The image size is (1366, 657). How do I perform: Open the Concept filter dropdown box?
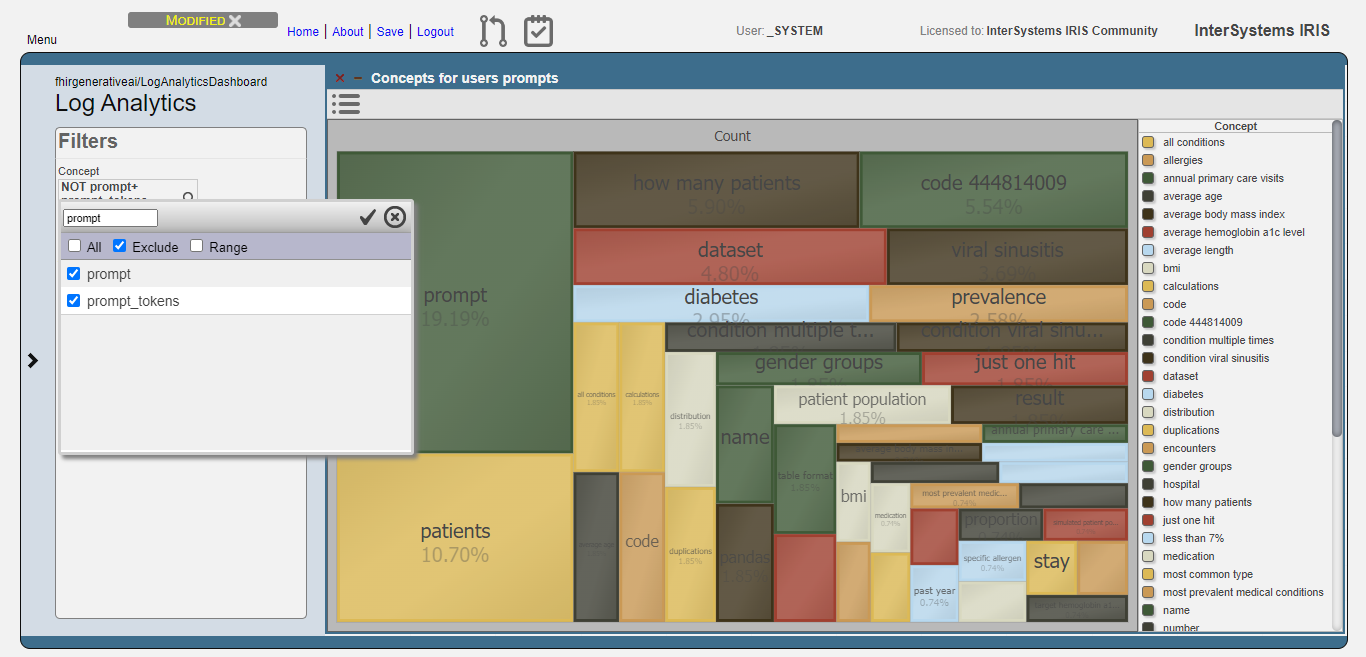pyautogui.click(x=128, y=190)
